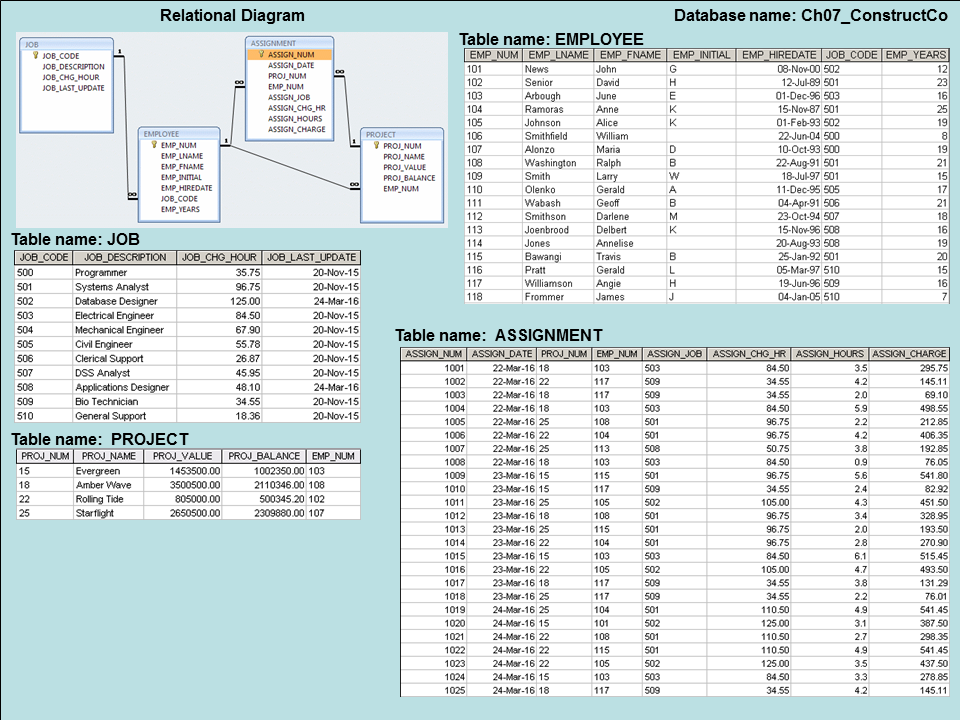960x720 pixels.
Task: Select the Database Designer job description cell
Action: tap(115, 301)
